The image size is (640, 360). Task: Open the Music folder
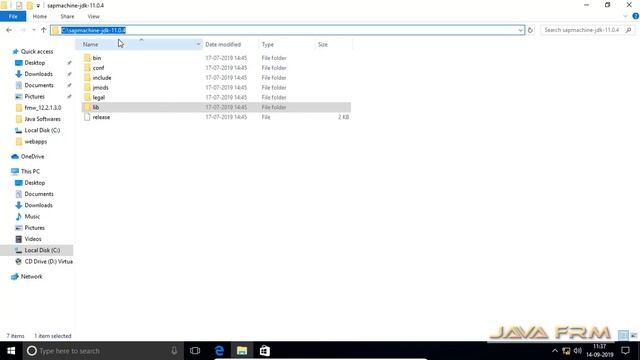click(32, 216)
